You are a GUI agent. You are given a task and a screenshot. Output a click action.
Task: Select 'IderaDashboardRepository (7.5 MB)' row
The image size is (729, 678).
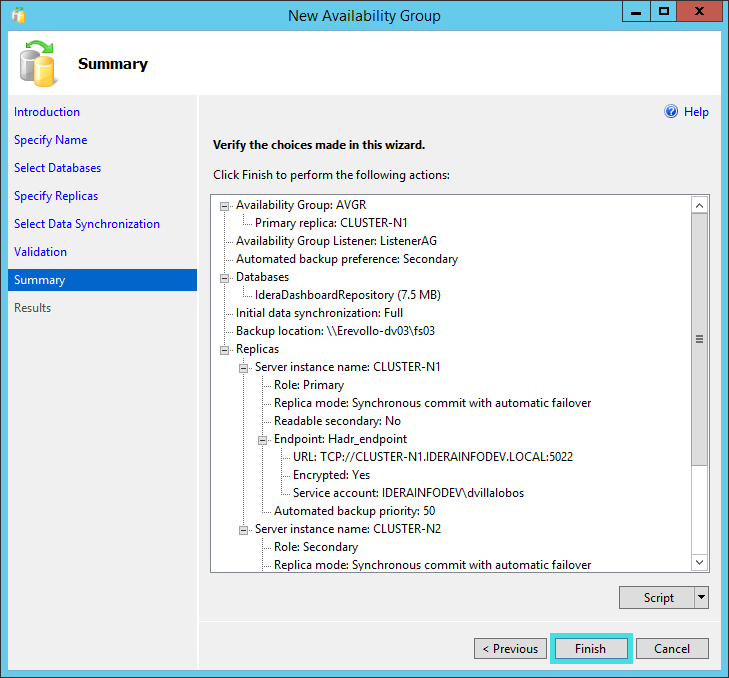pyautogui.click(x=348, y=295)
